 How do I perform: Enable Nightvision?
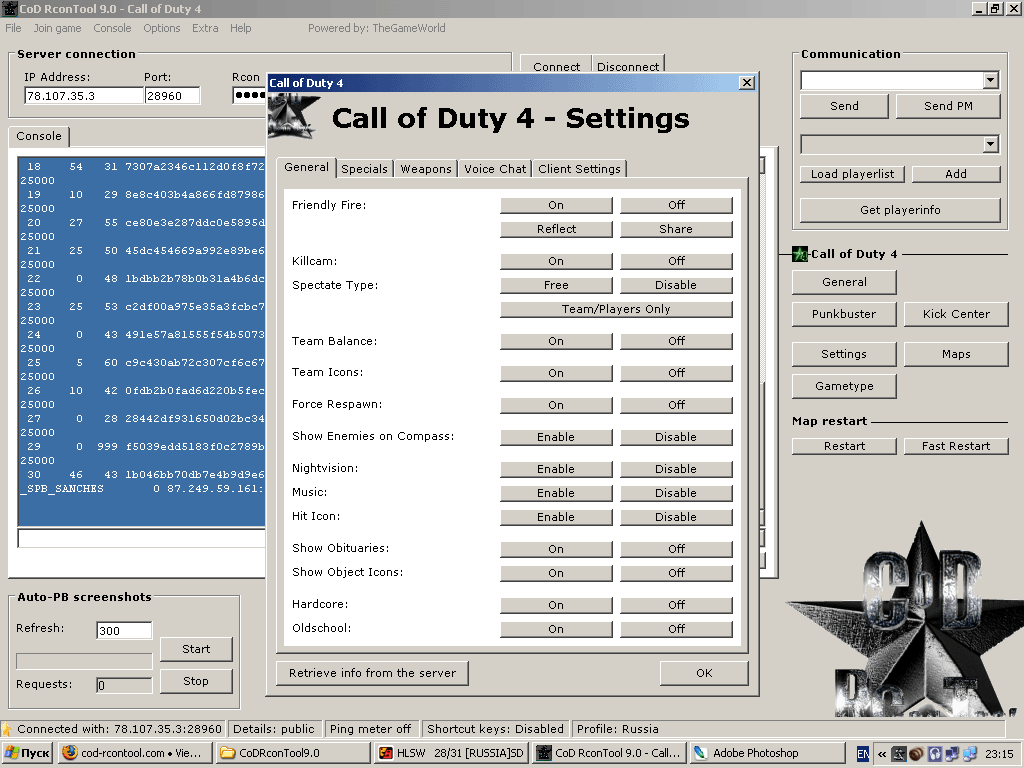point(556,469)
